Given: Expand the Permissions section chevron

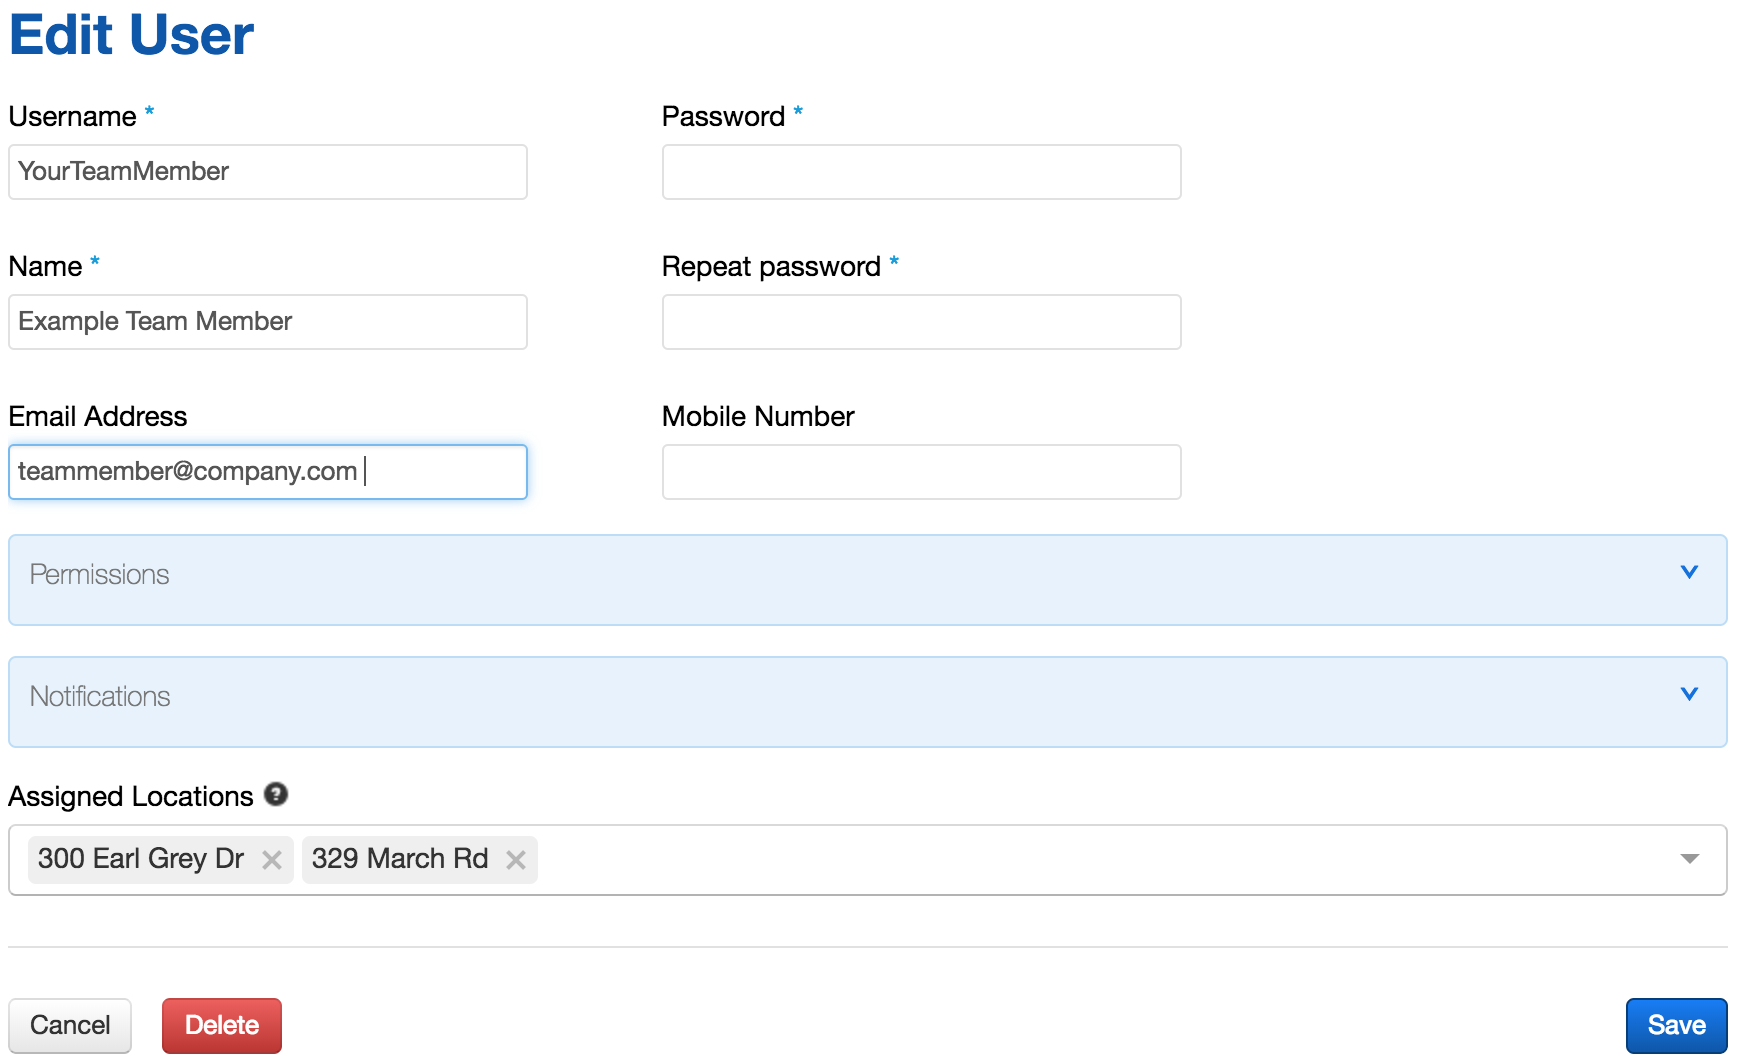Looking at the screenshot, I should tap(1689, 572).
